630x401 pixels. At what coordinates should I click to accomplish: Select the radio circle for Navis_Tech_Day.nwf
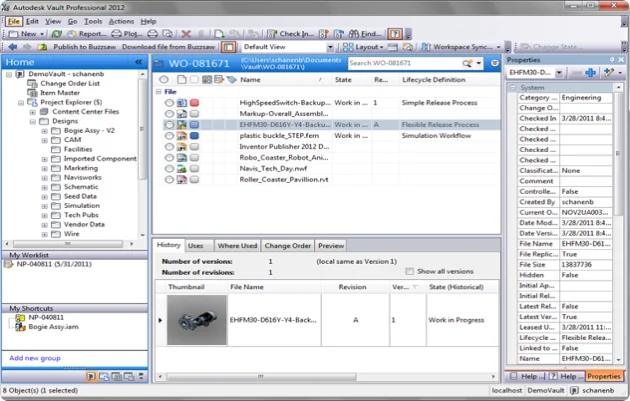click(169, 169)
